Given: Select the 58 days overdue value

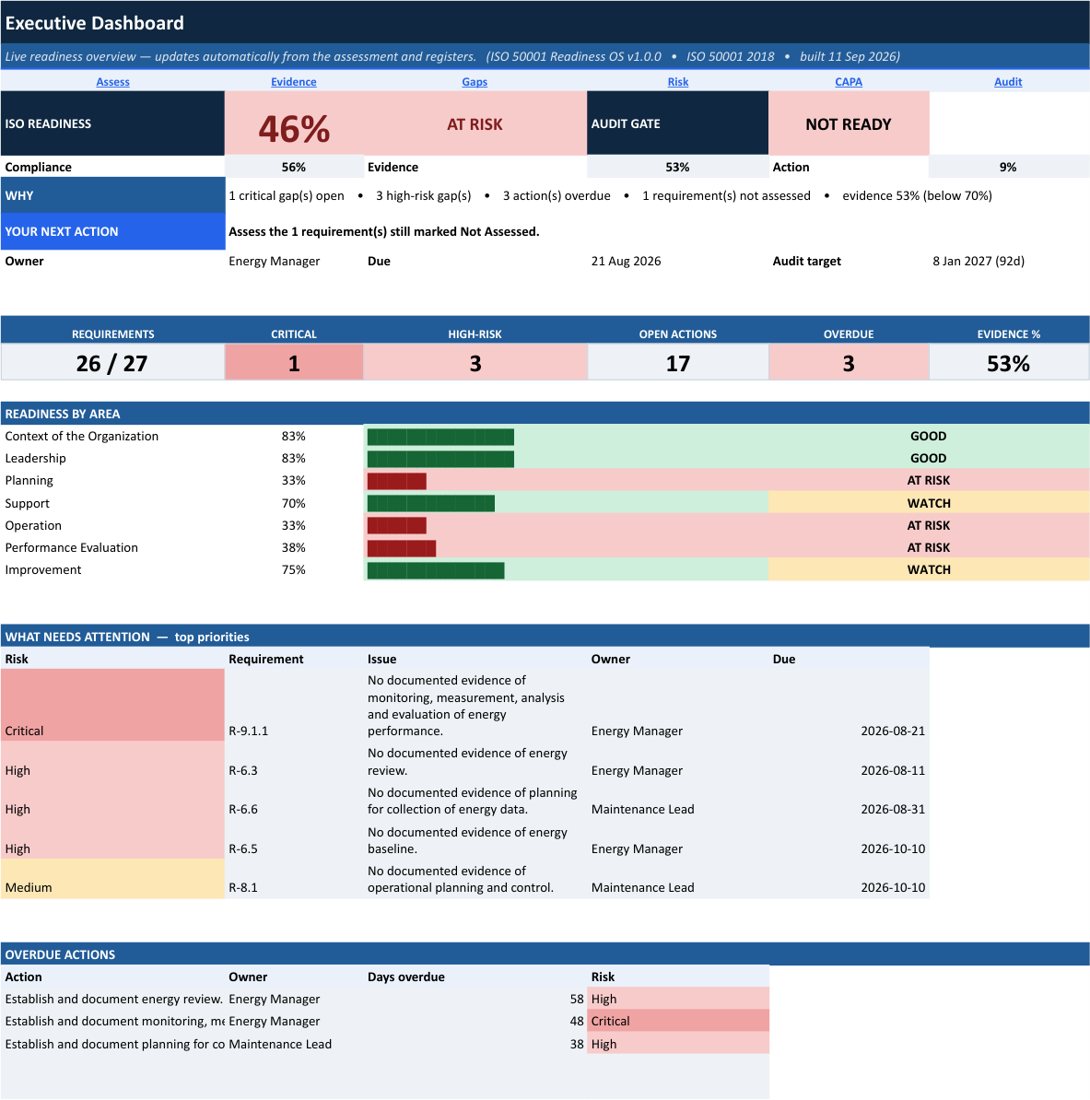Looking at the screenshot, I should [x=577, y=999].
